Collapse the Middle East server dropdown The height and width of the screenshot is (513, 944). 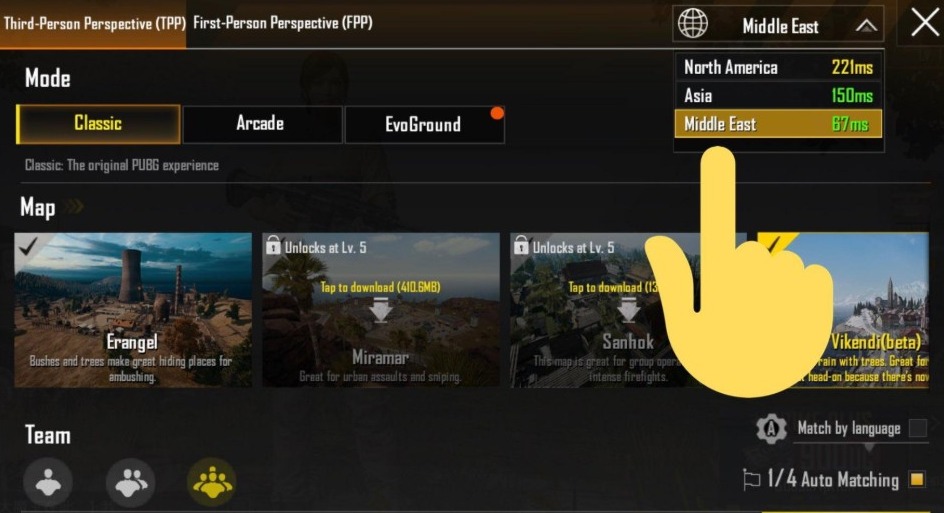point(866,26)
